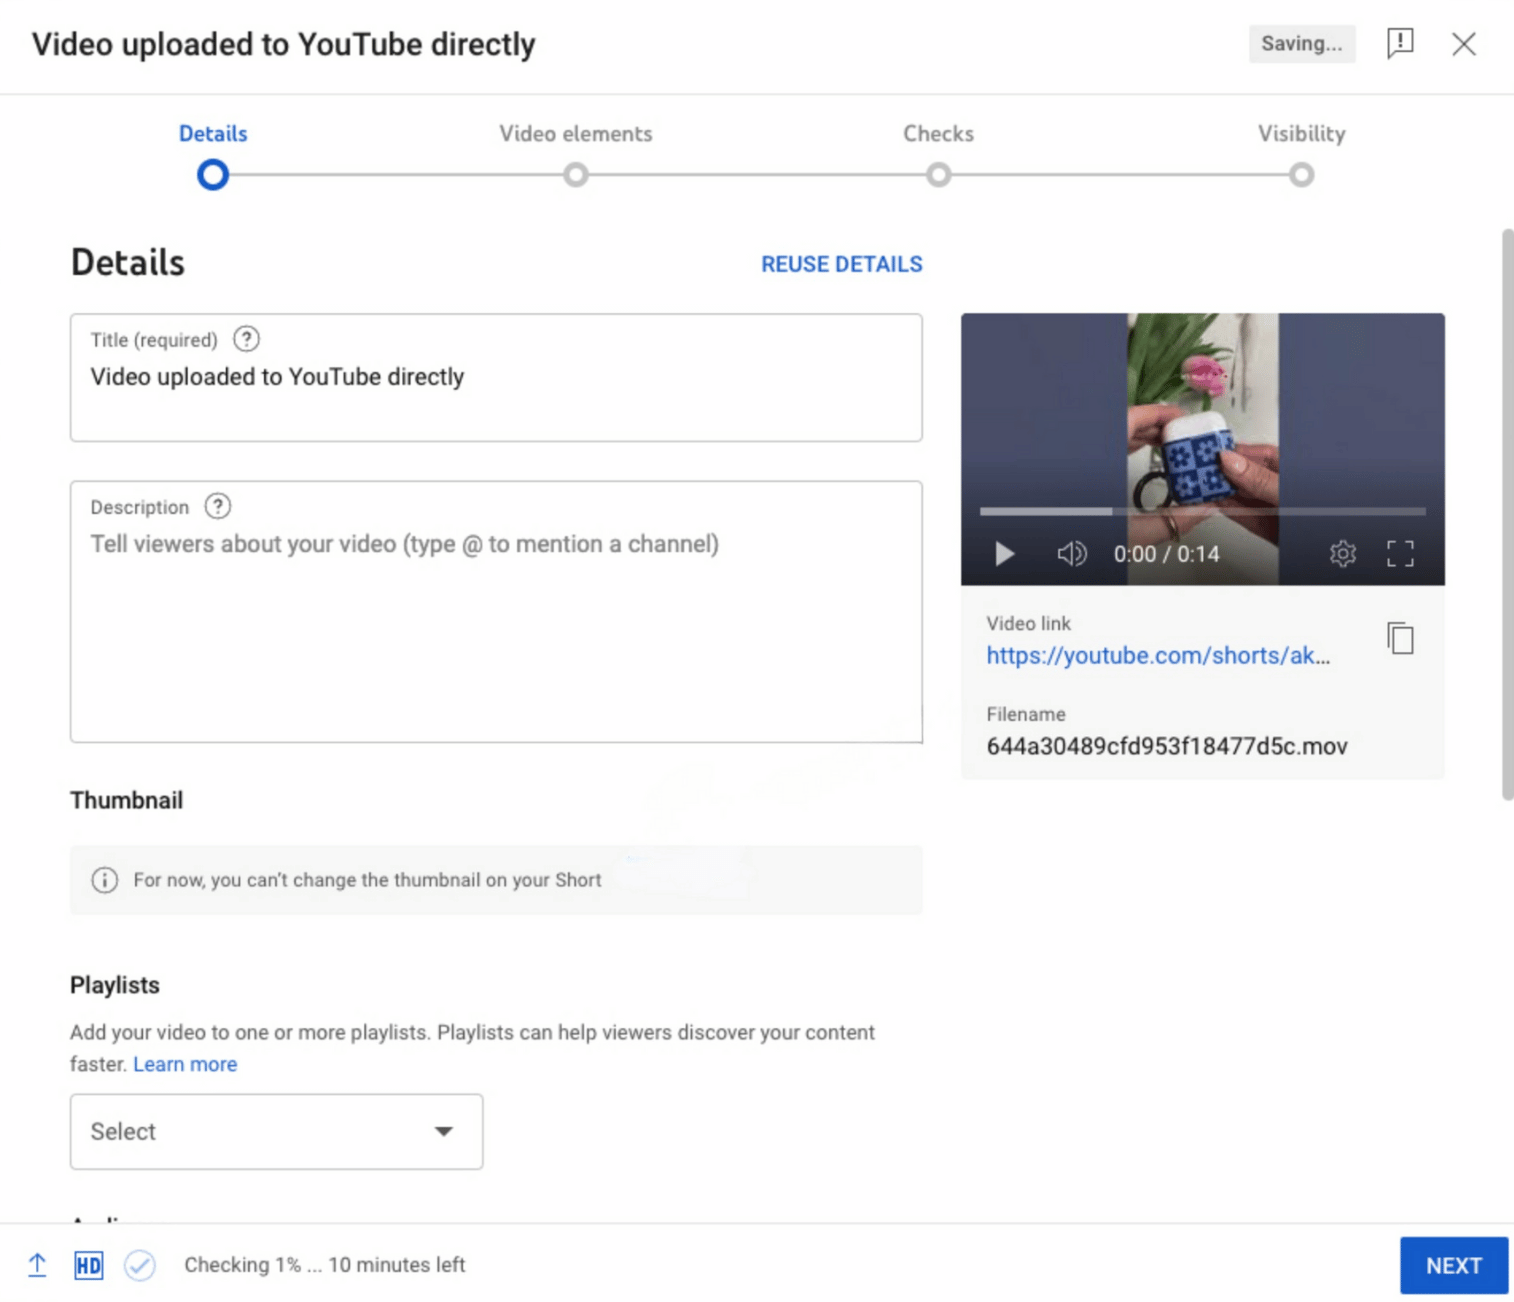Image resolution: width=1514 pixels, height=1302 pixels.
Task: Open the YouTube shorts video link
Action: [1157, 655]
